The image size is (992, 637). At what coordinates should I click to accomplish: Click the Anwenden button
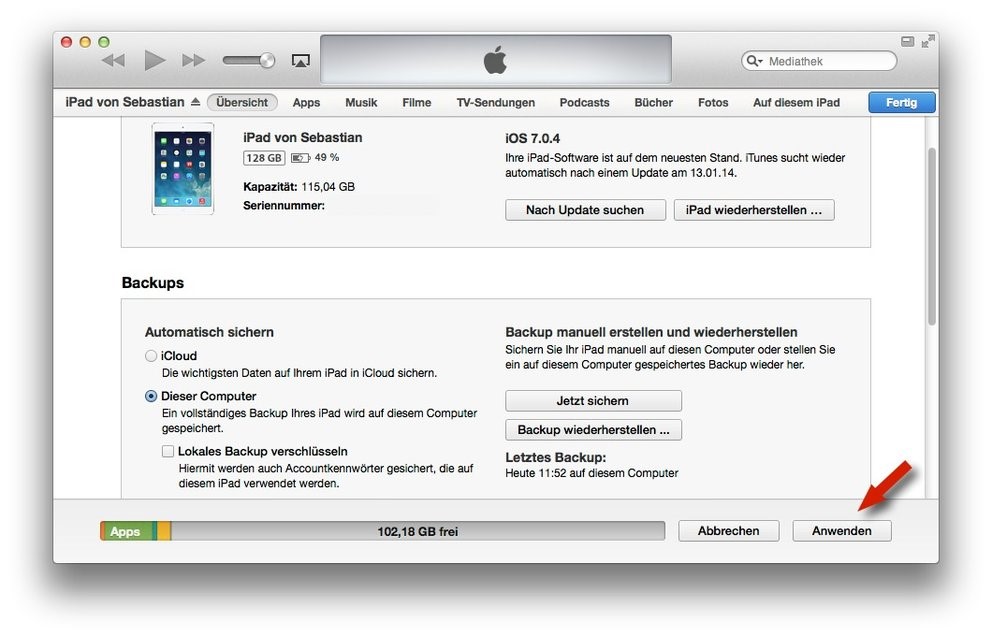tap(841, 531)
